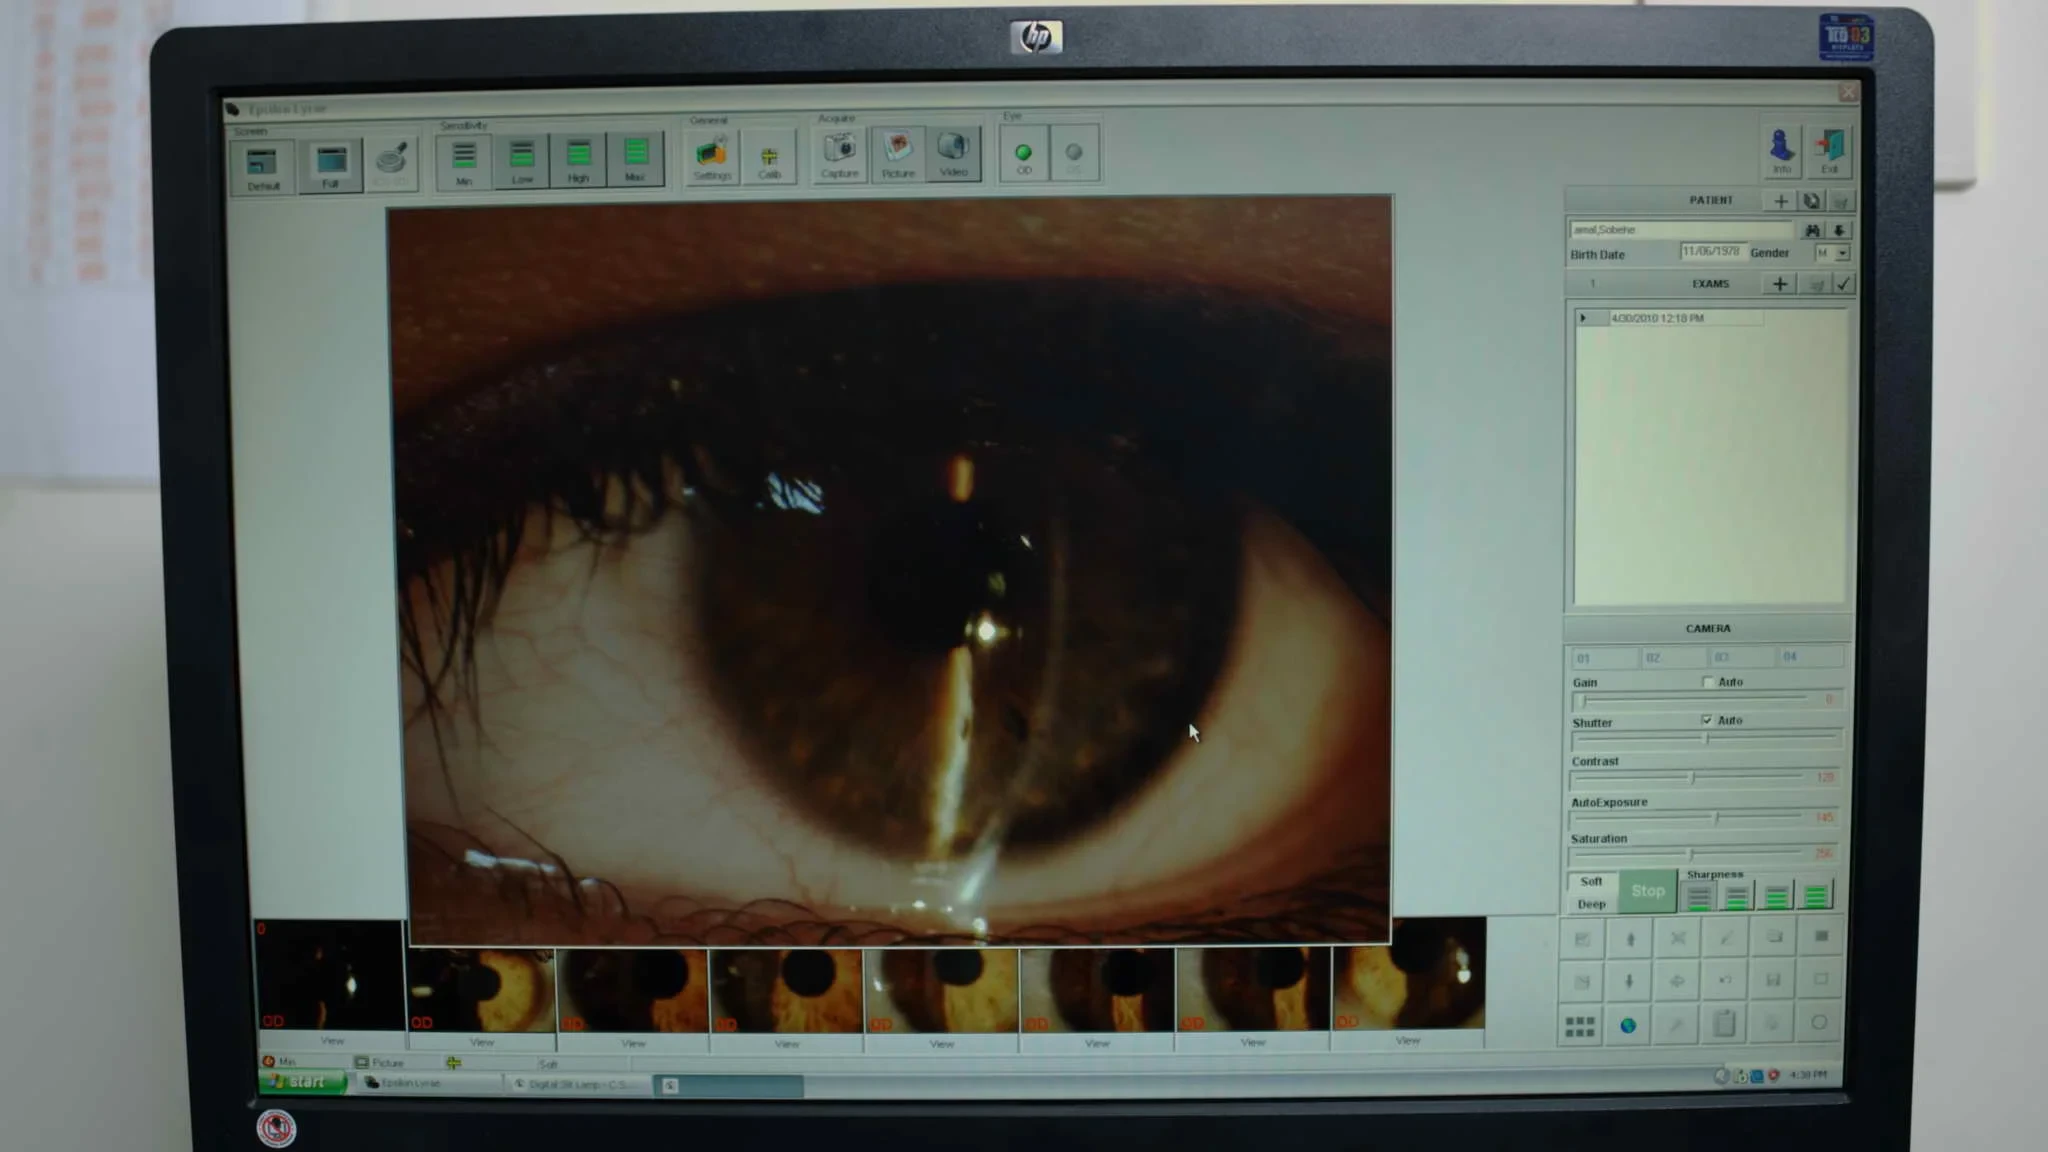This screenshot has width=2048, height=1152.
Task: Uncheck Shutter Auto checkbox
Action: click(1707, 720)
